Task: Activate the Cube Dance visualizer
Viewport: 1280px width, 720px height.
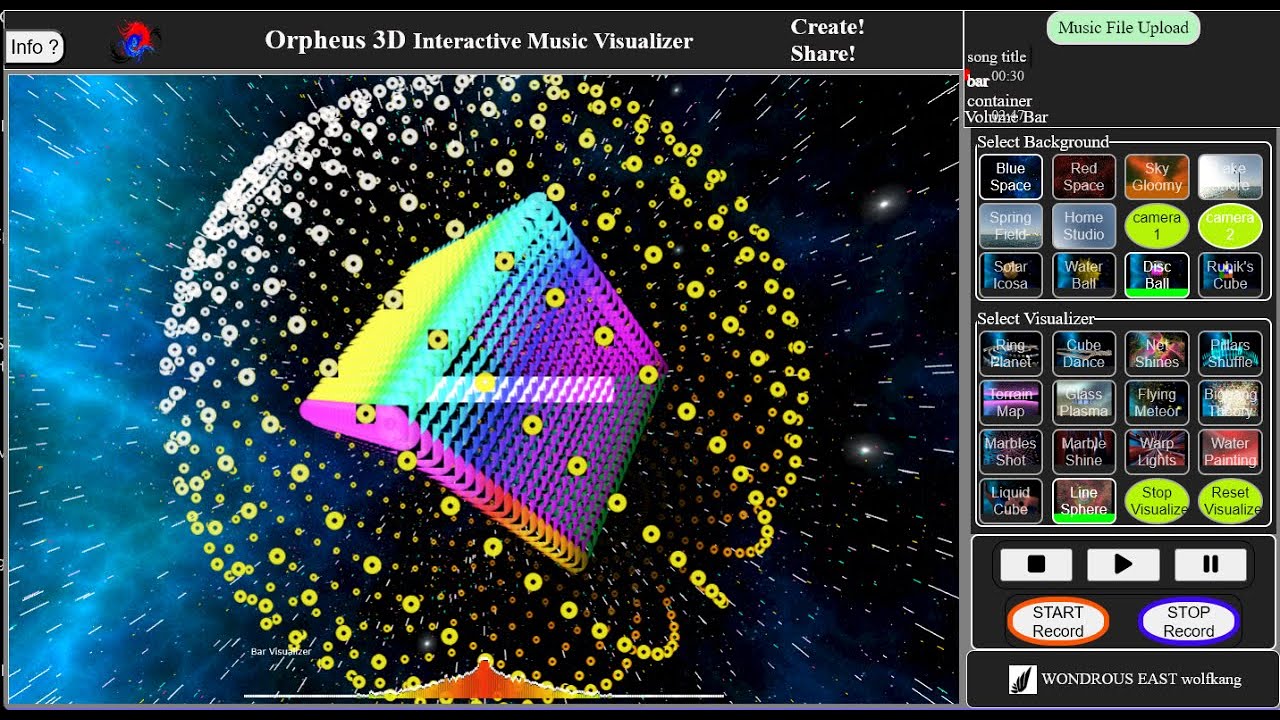Action: (x=1083, y=353)
